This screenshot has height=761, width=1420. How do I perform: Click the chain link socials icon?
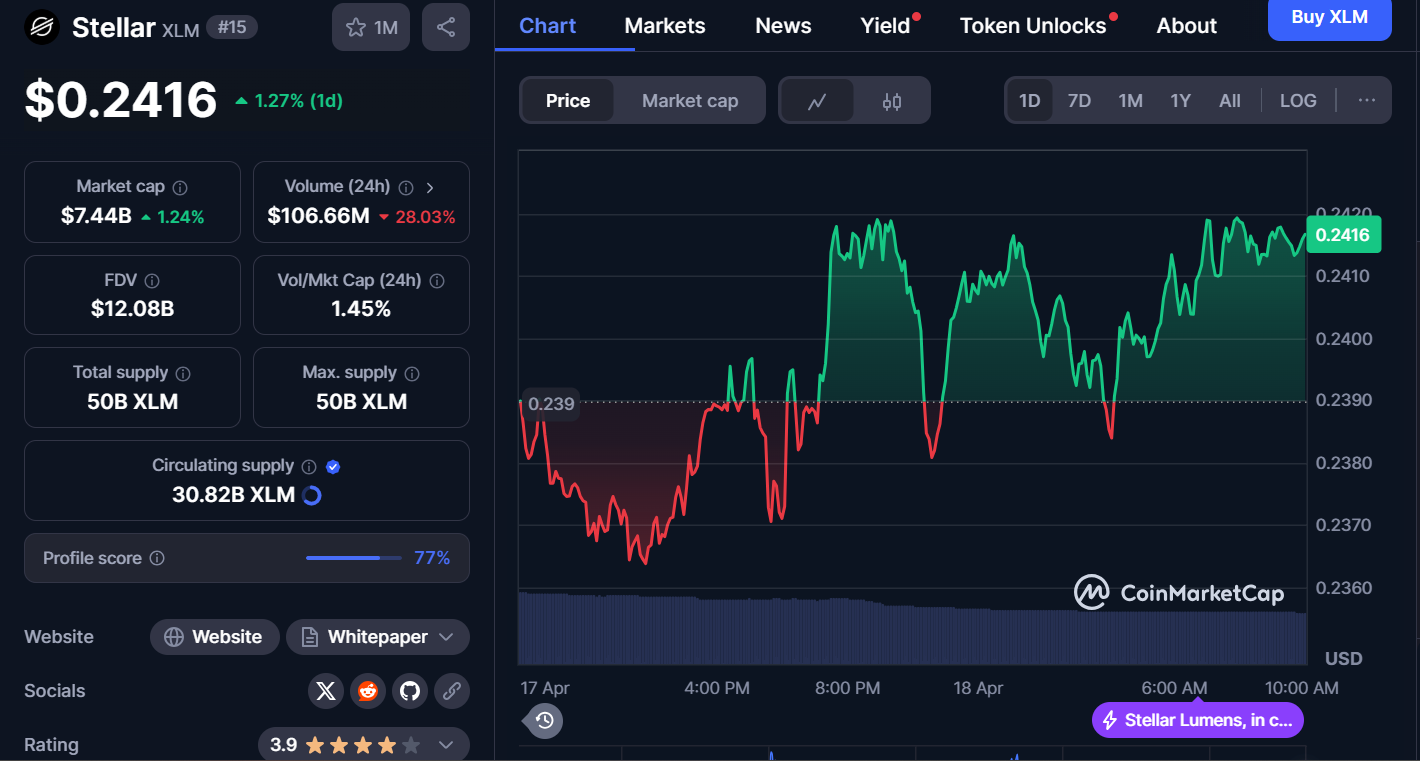coord(452,691)
